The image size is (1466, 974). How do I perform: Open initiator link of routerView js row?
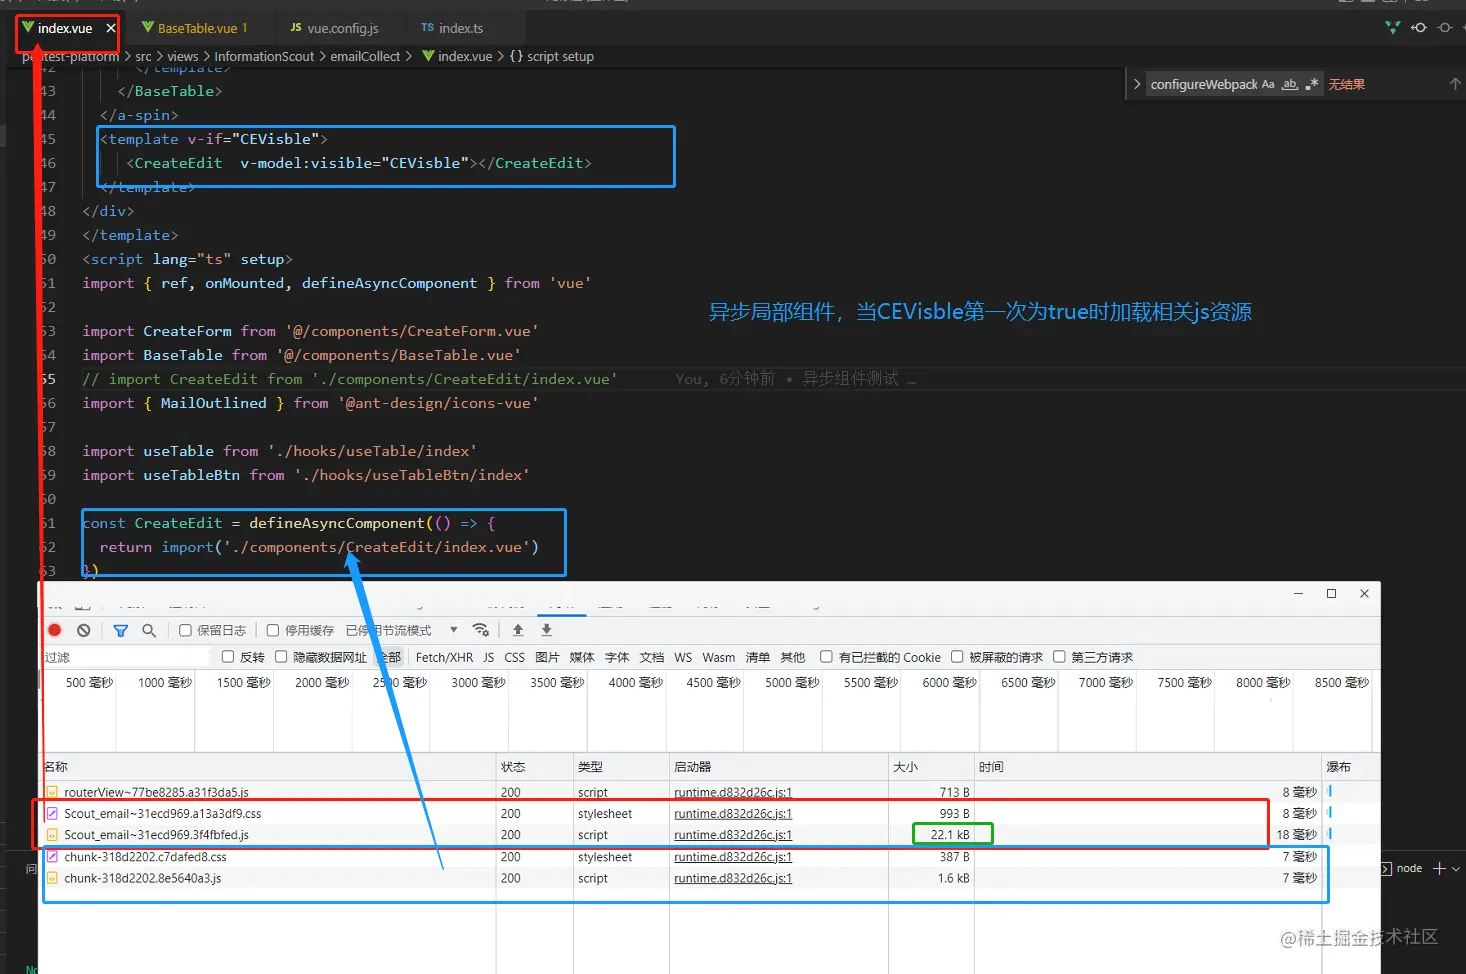point(733,792)
